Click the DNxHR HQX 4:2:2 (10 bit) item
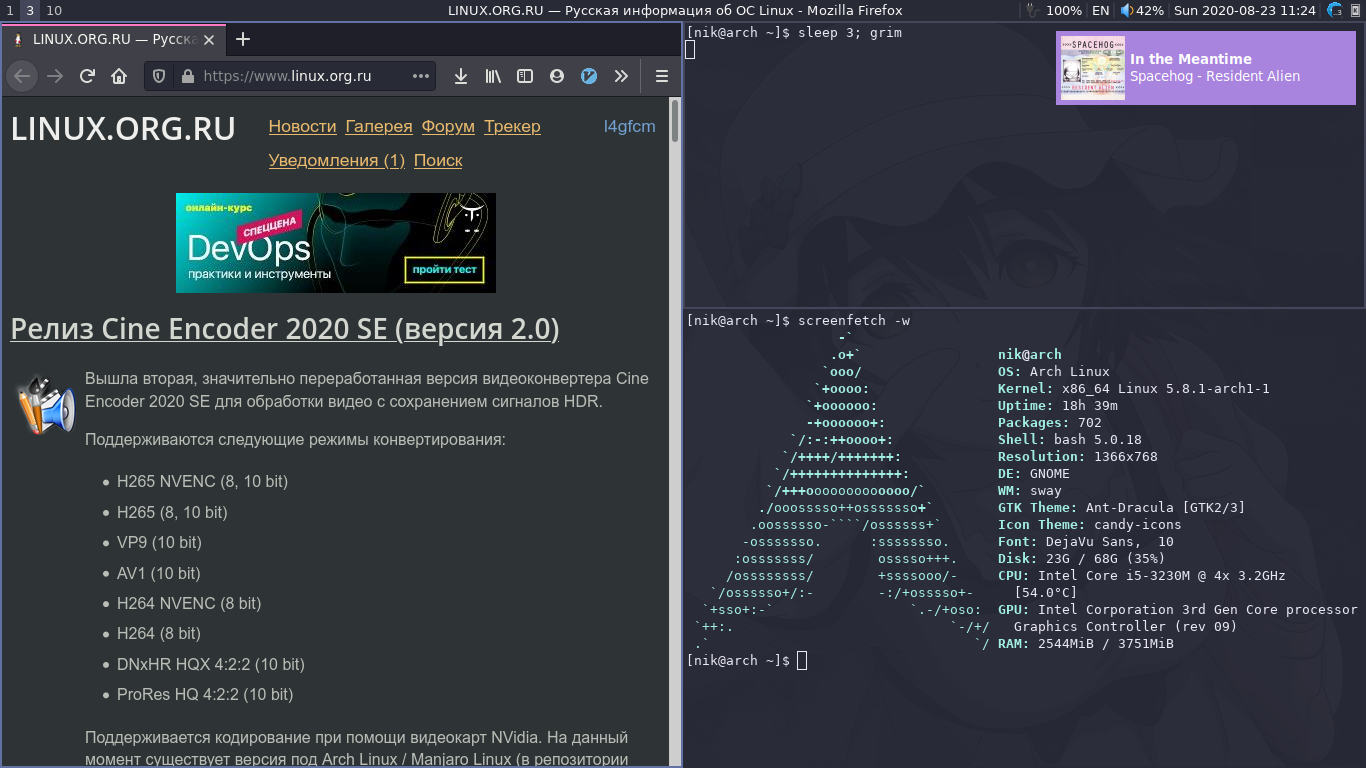Image resolution: width=1366 pixels, height=768 pixels. [211, 664]
